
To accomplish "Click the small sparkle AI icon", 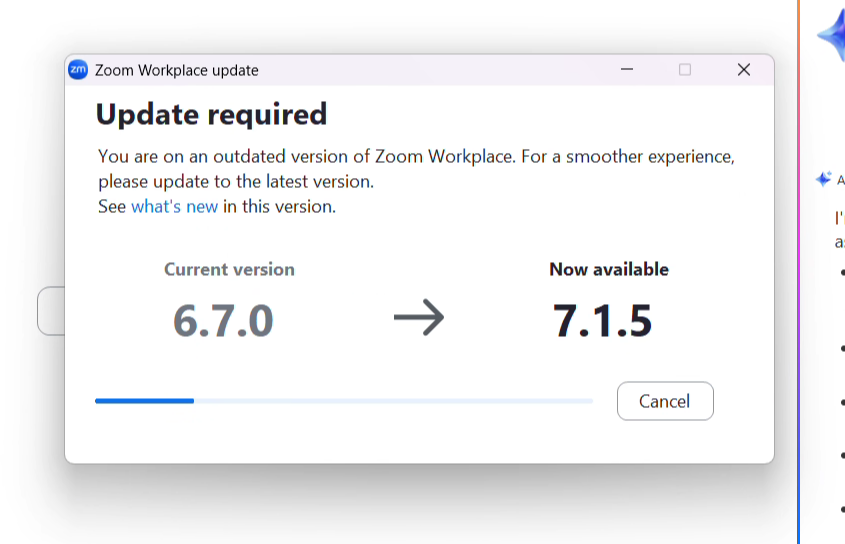I will click(x=823, y=179).
